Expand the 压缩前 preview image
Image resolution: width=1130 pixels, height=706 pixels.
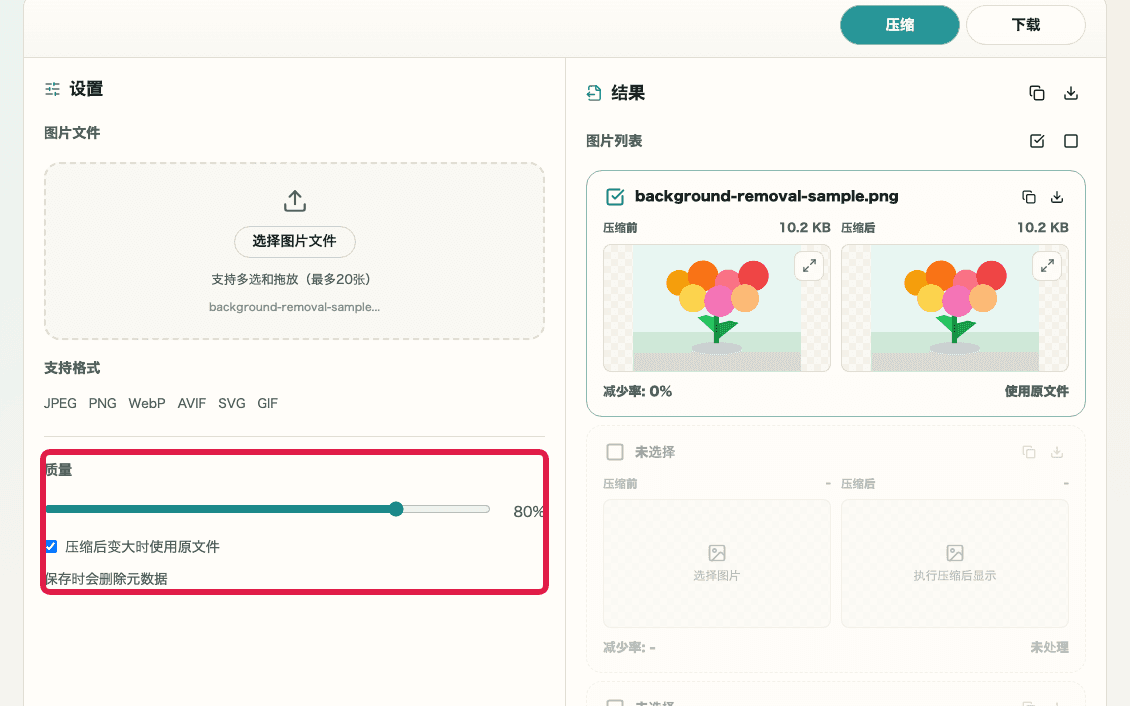pos(809,266)
